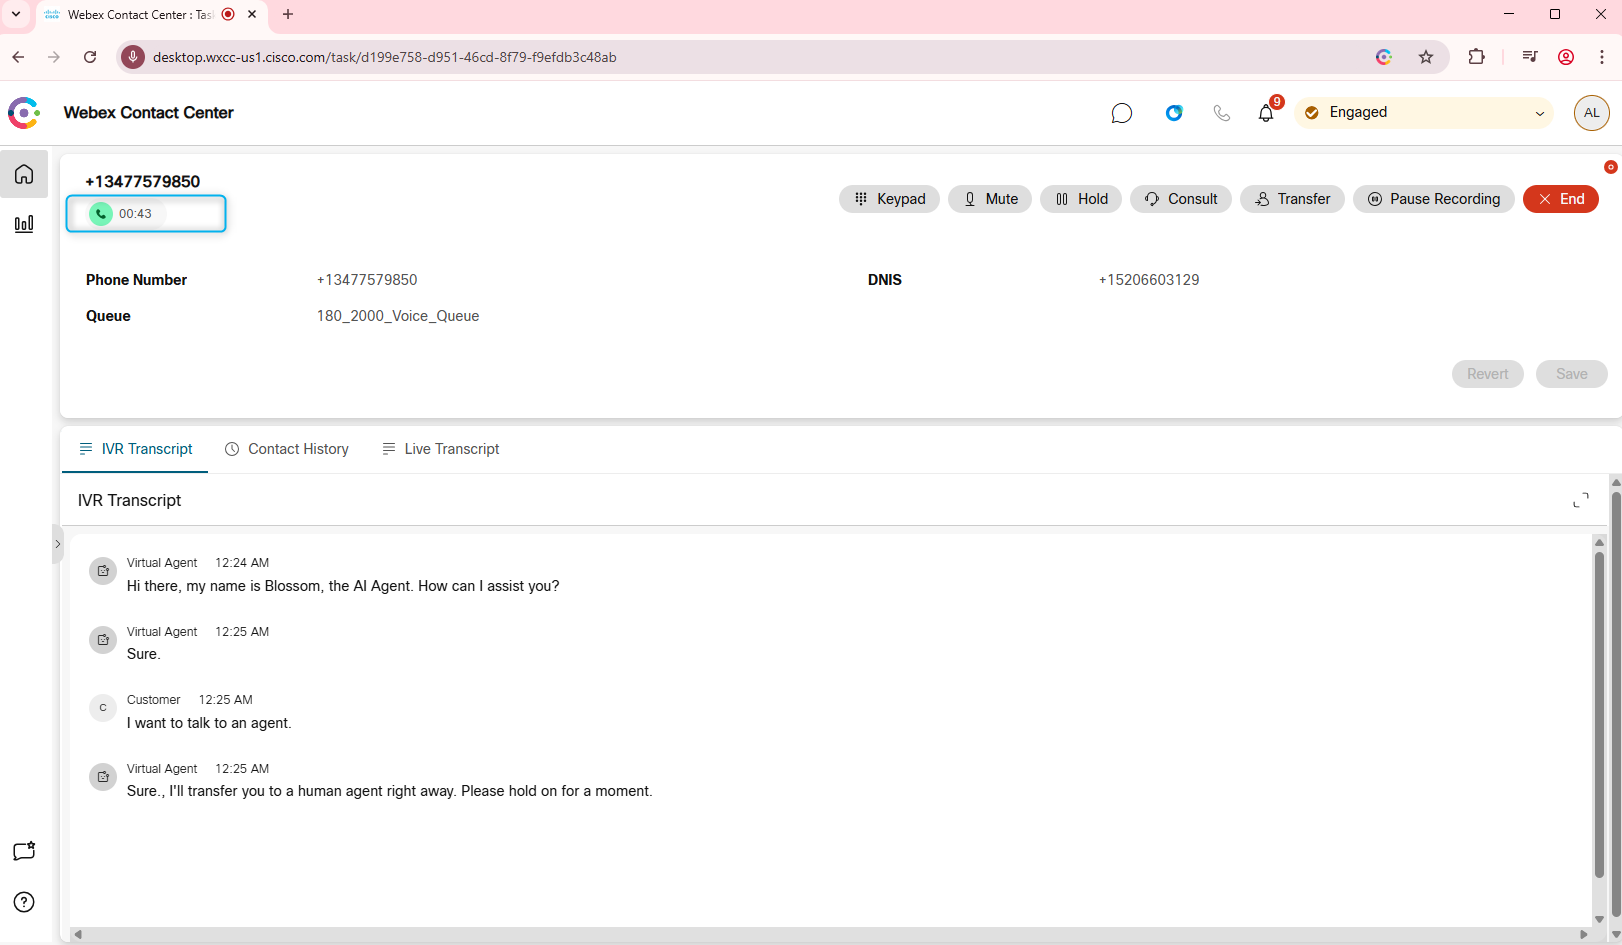
Task: Open the outdial phone icon
Action: (1221, 113)
